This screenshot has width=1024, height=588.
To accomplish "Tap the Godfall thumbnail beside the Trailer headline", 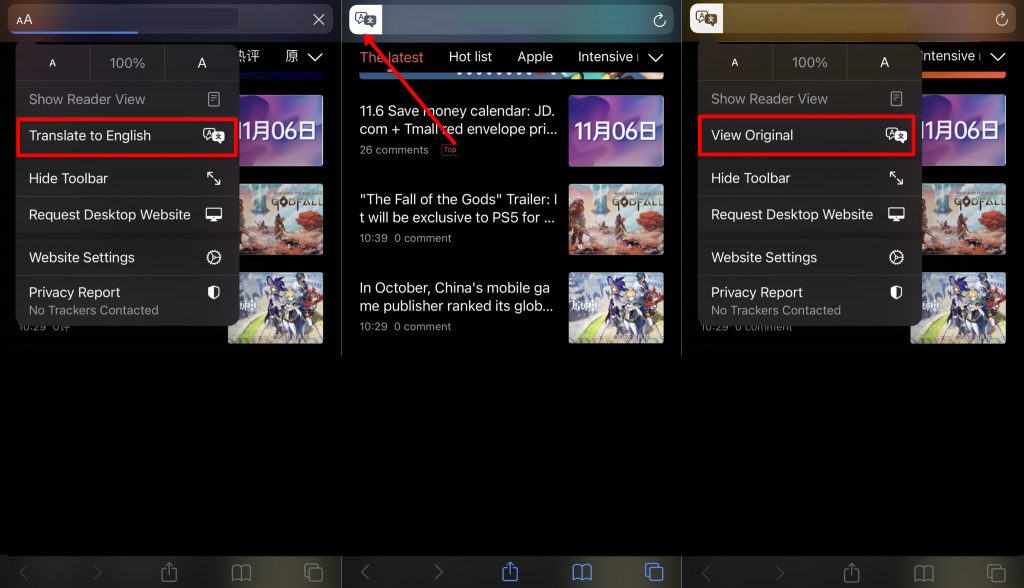I will pos(616,219).
